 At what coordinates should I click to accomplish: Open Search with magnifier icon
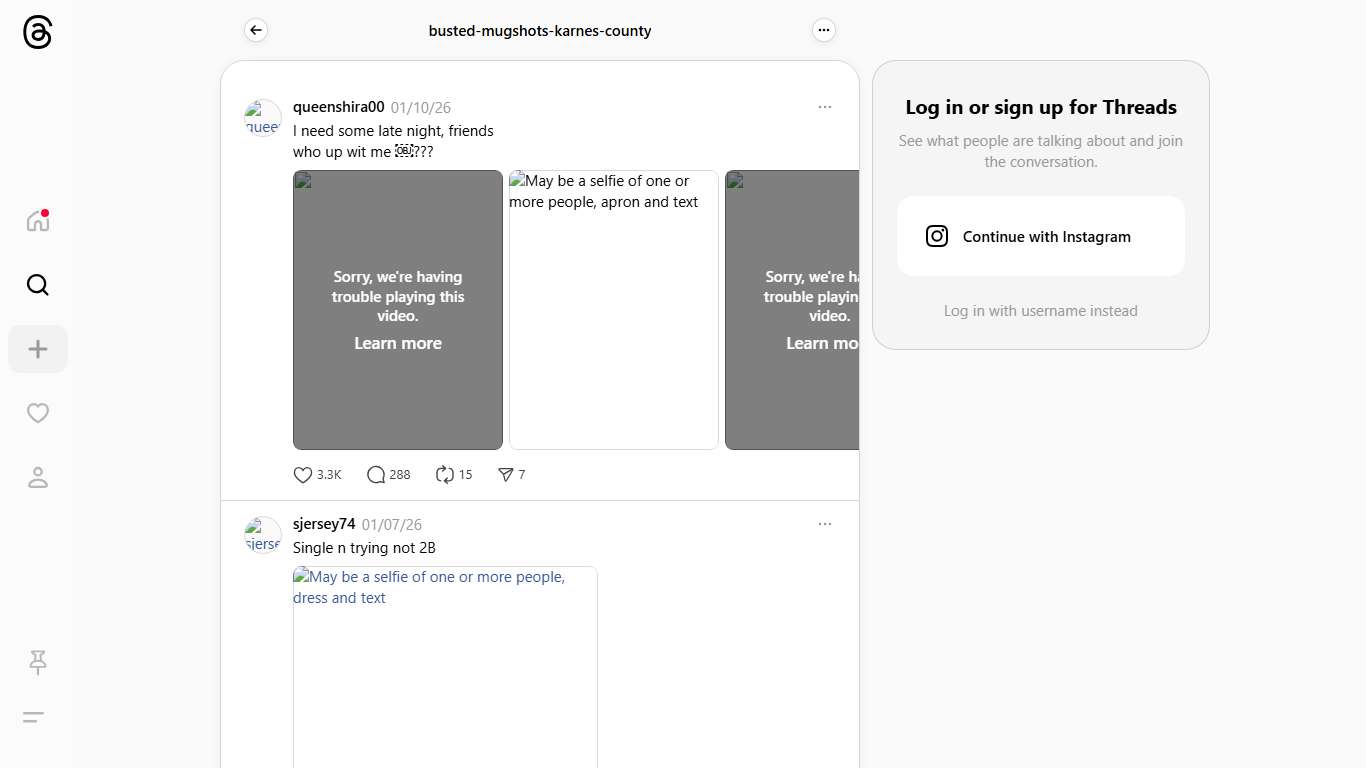coord(37,285)
